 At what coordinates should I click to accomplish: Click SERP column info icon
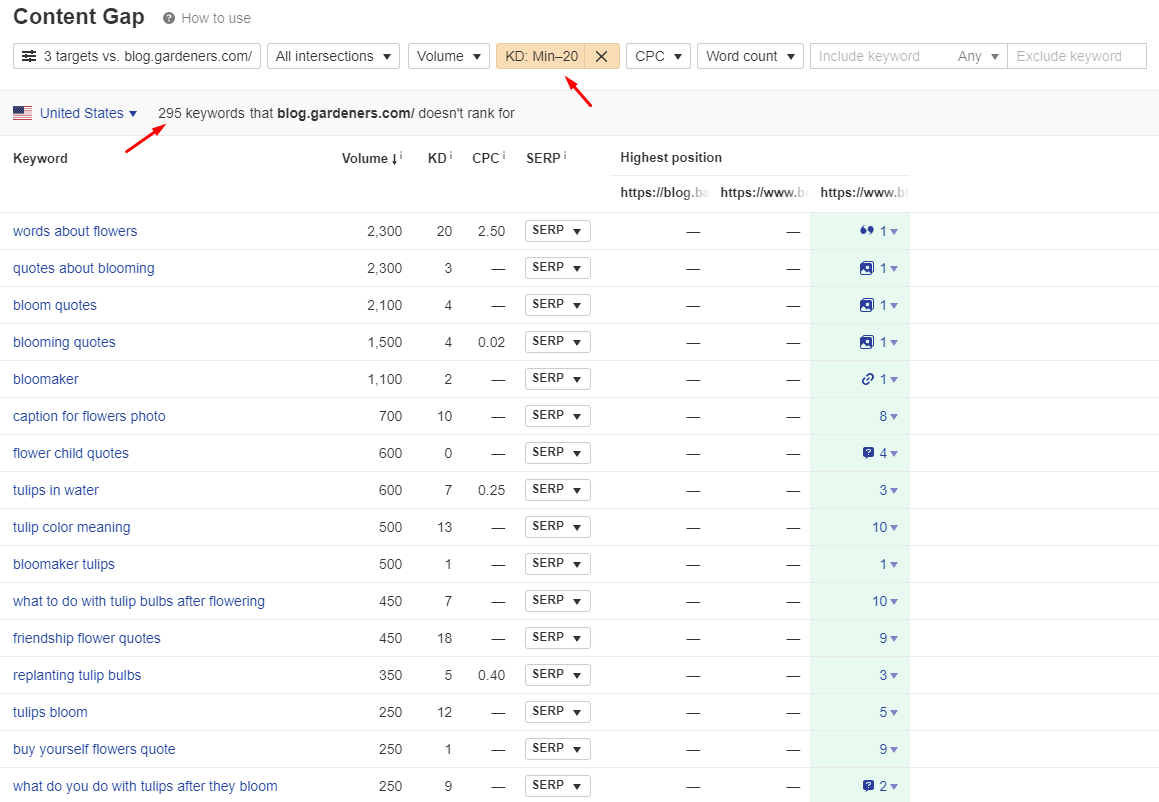[x=565, y=155]
